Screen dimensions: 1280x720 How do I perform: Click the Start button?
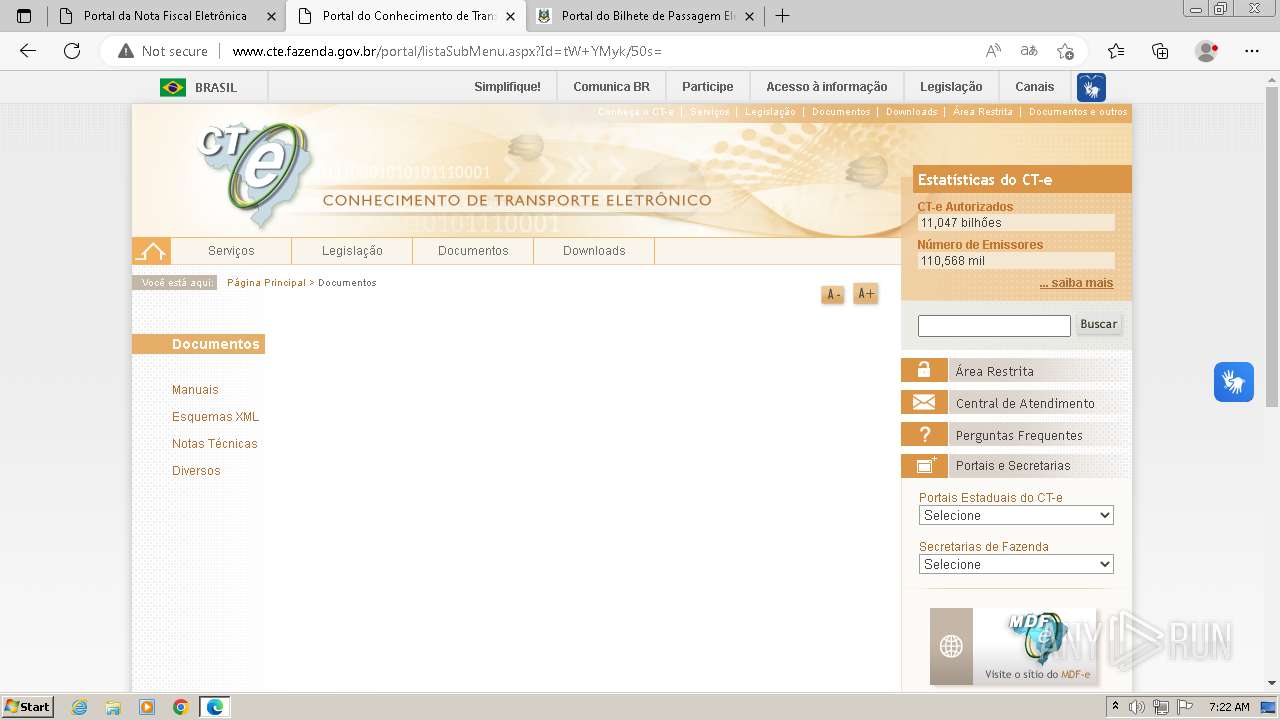28,707
